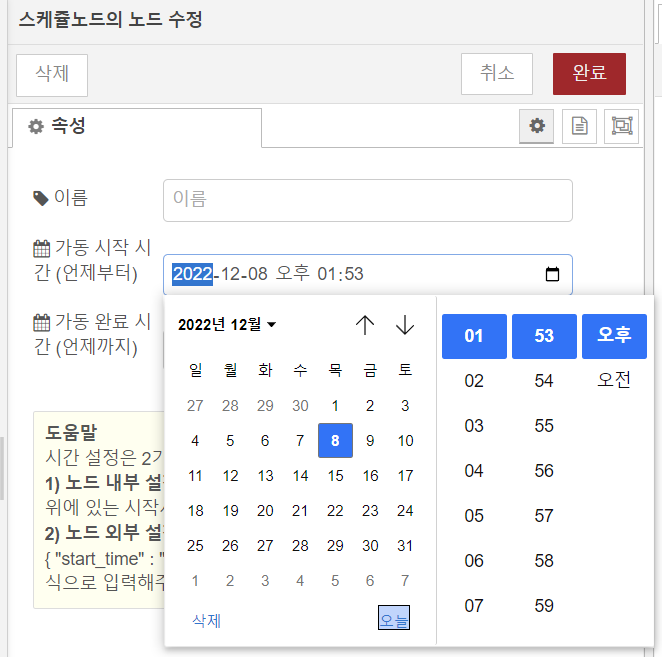
Task: Select December 18 in calendar
Action: tap(195, 511)
